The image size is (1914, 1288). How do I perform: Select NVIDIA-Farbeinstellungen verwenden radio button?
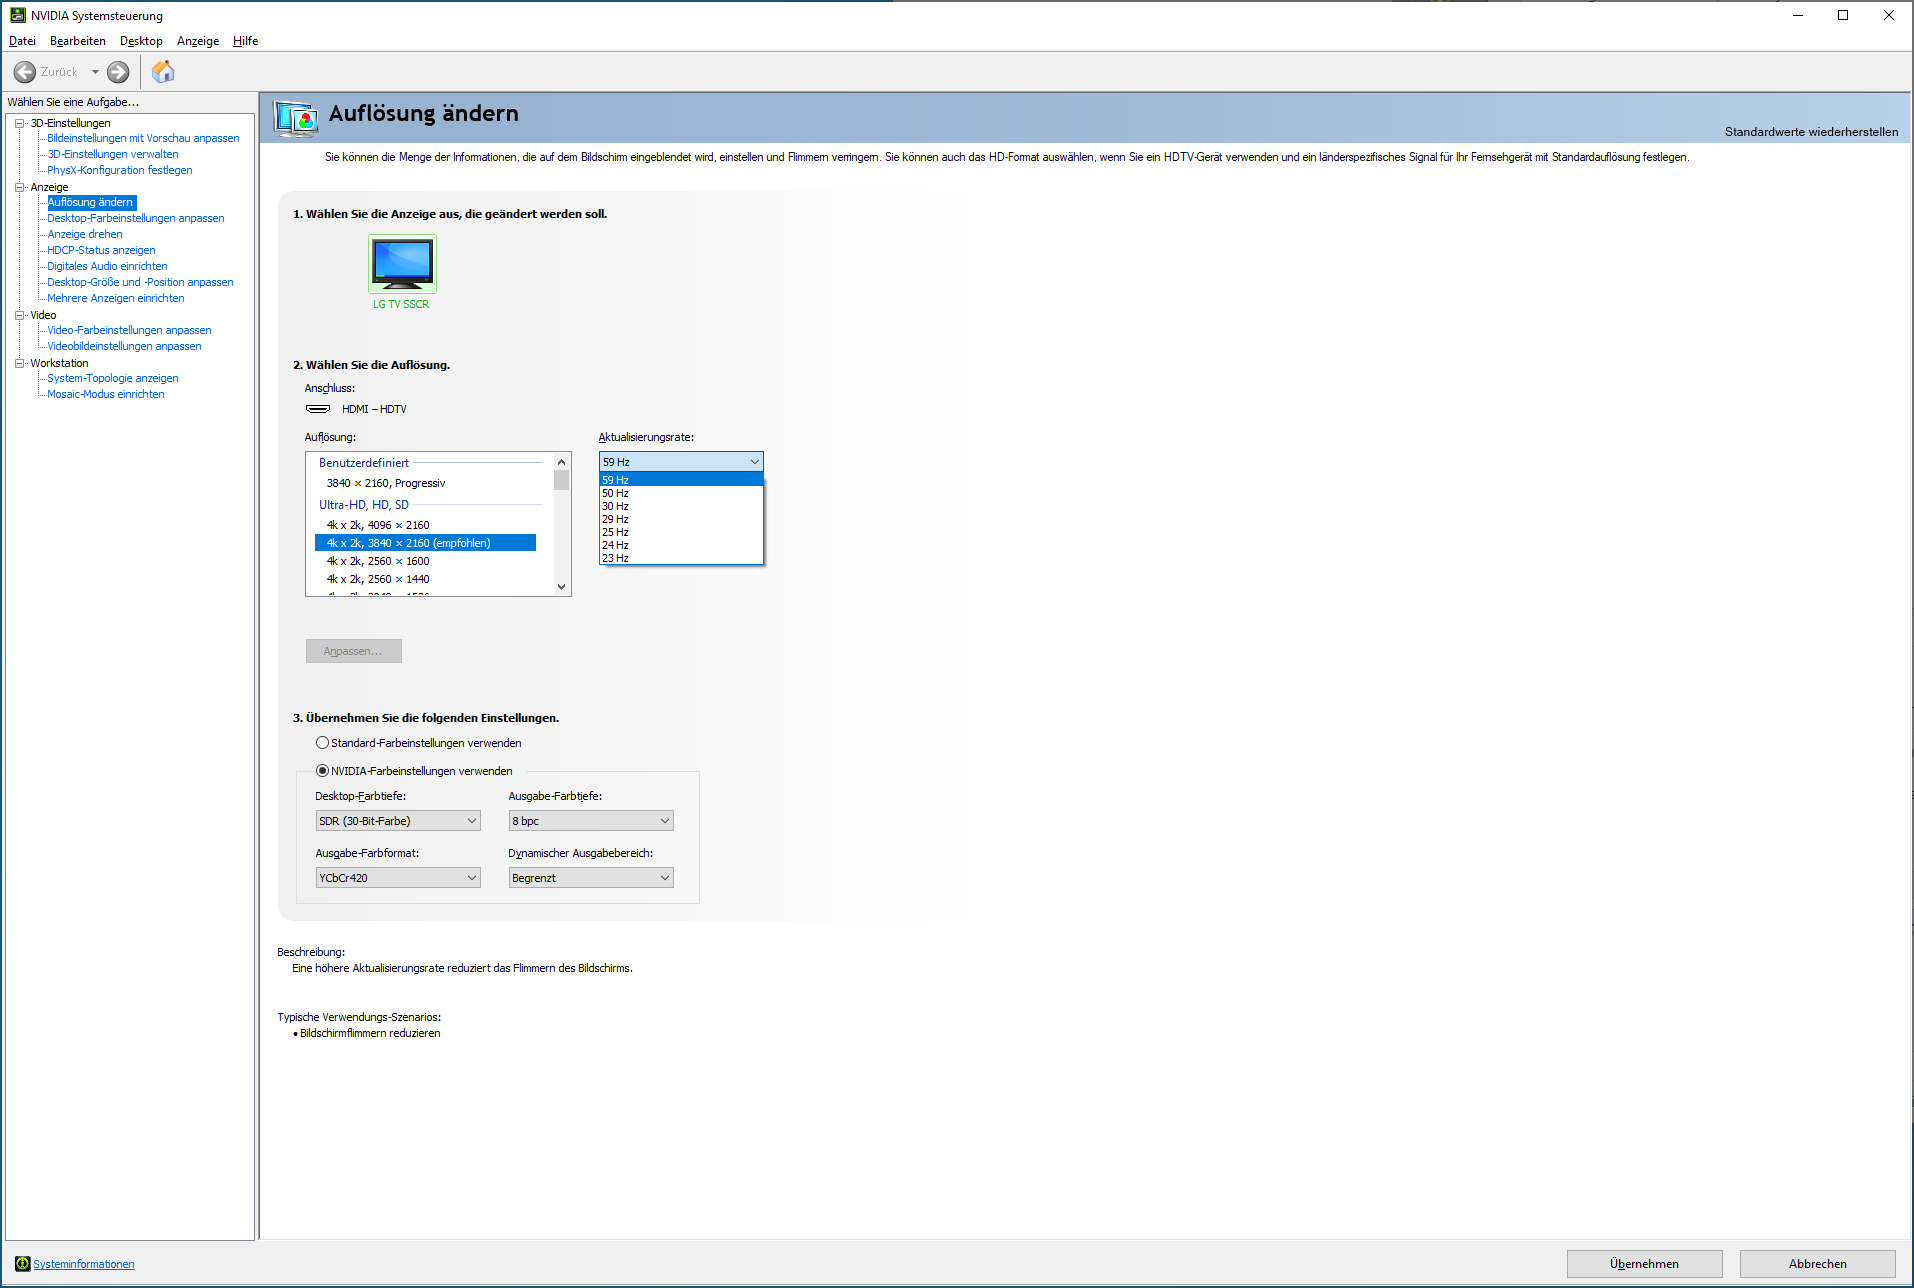322,771
